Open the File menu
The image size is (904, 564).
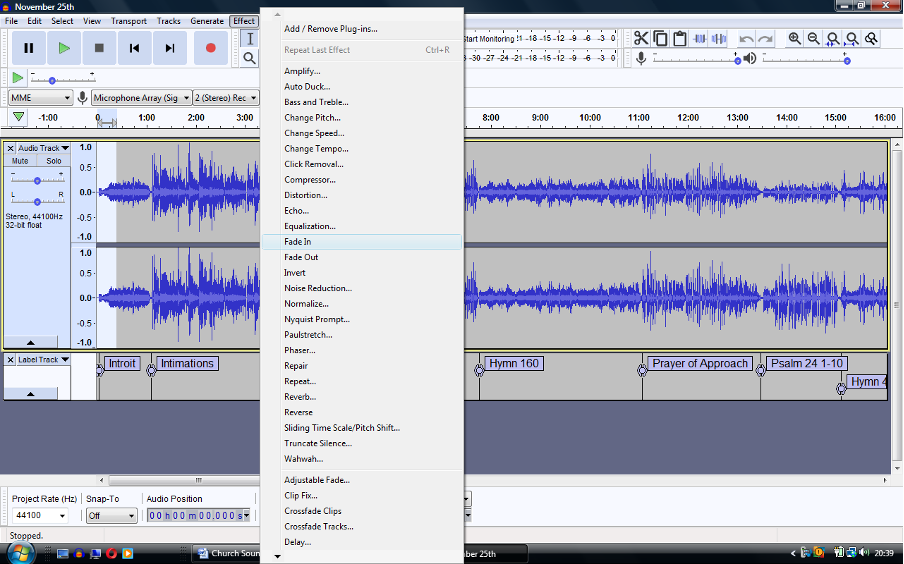pos(11,21)
